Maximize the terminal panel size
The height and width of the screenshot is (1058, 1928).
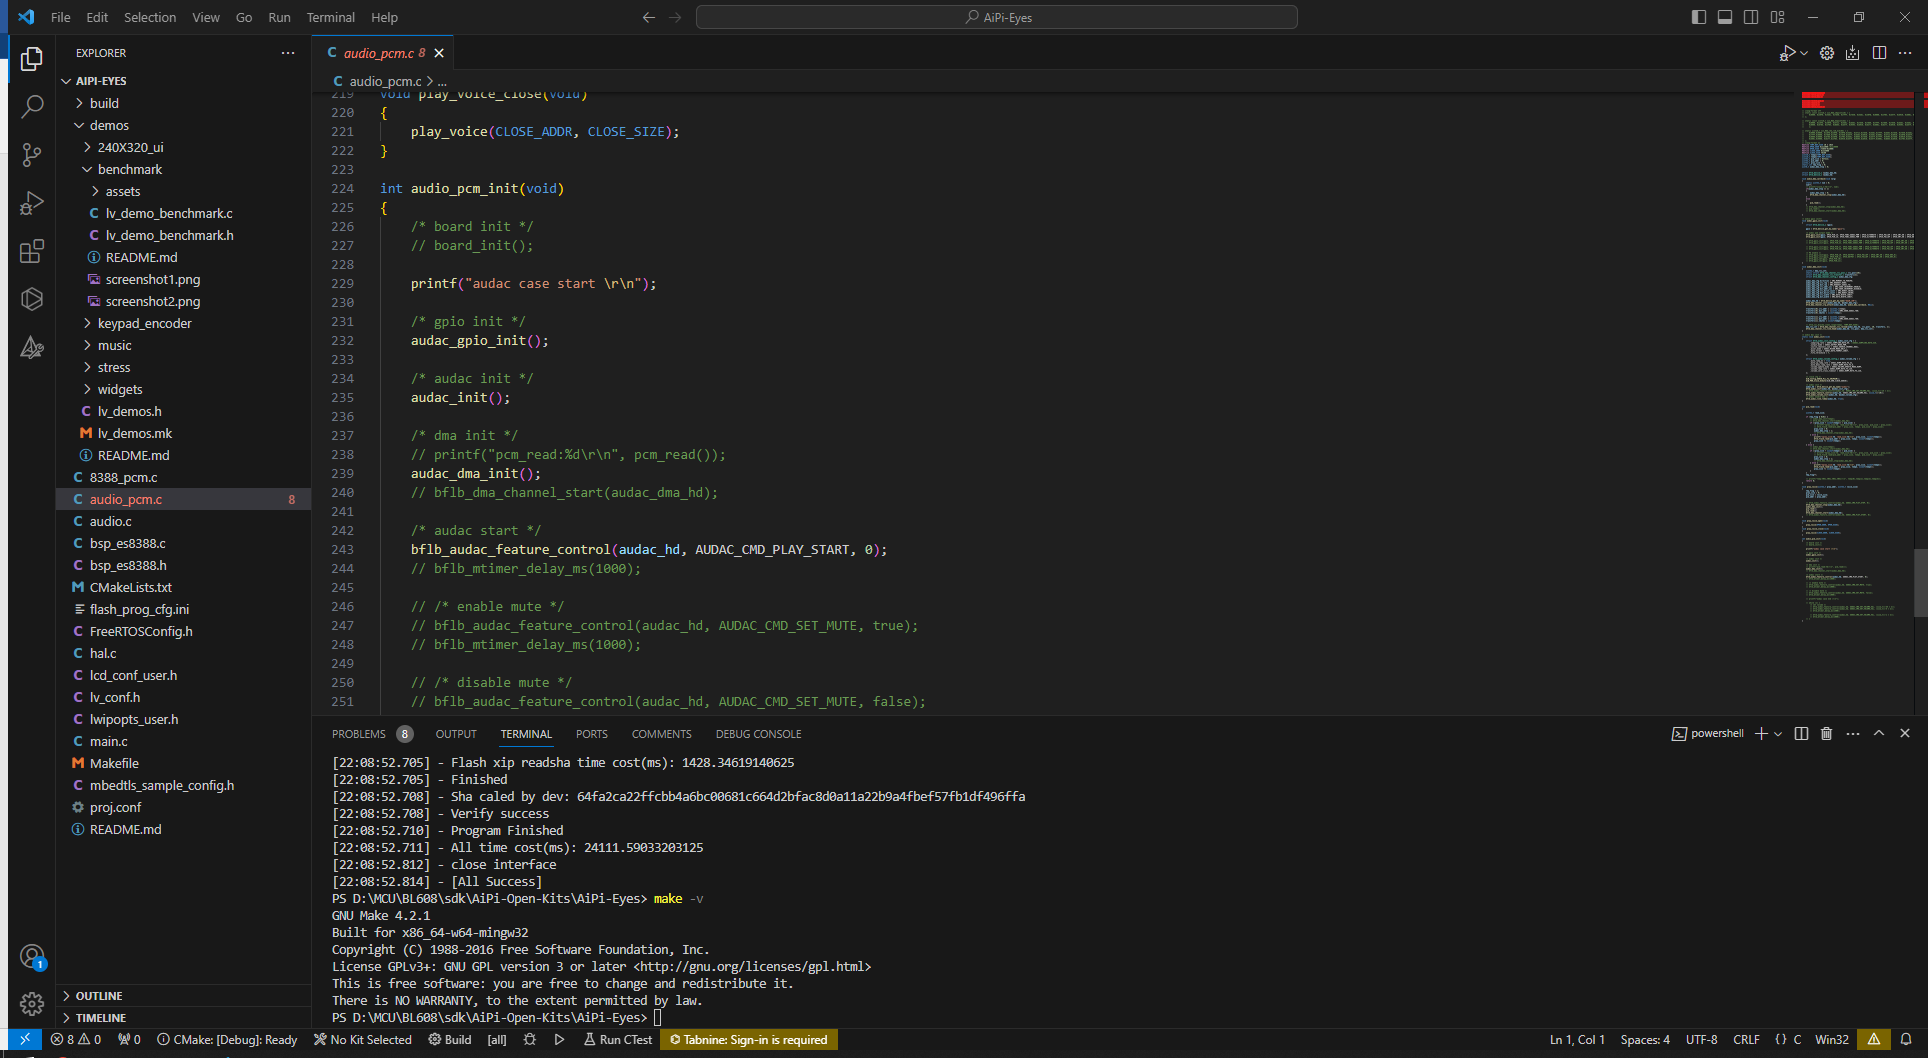(x=1879, y=734)
